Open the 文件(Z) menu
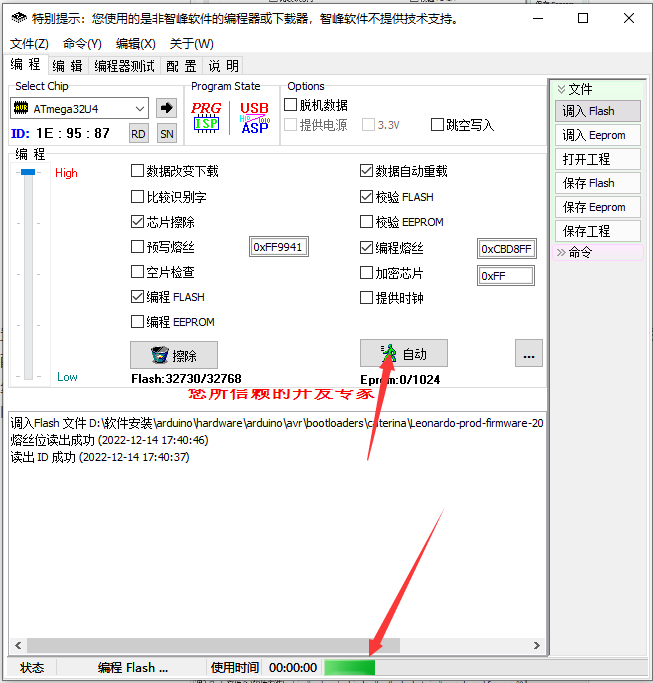 pyautogui.click(x=29, y=44)
